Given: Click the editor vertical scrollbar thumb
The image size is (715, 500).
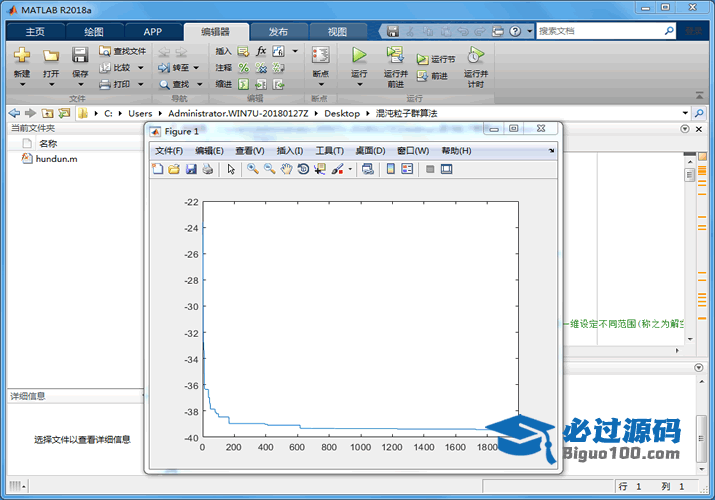Looking at the screenshot, I should click(689, 175).
